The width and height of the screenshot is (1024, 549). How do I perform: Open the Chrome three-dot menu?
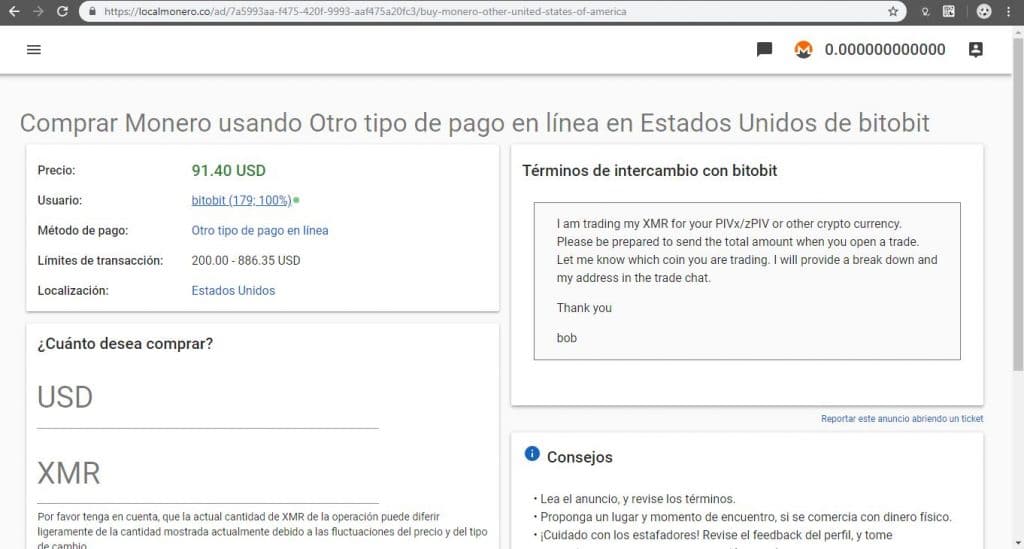click(x=1008, y=11)
